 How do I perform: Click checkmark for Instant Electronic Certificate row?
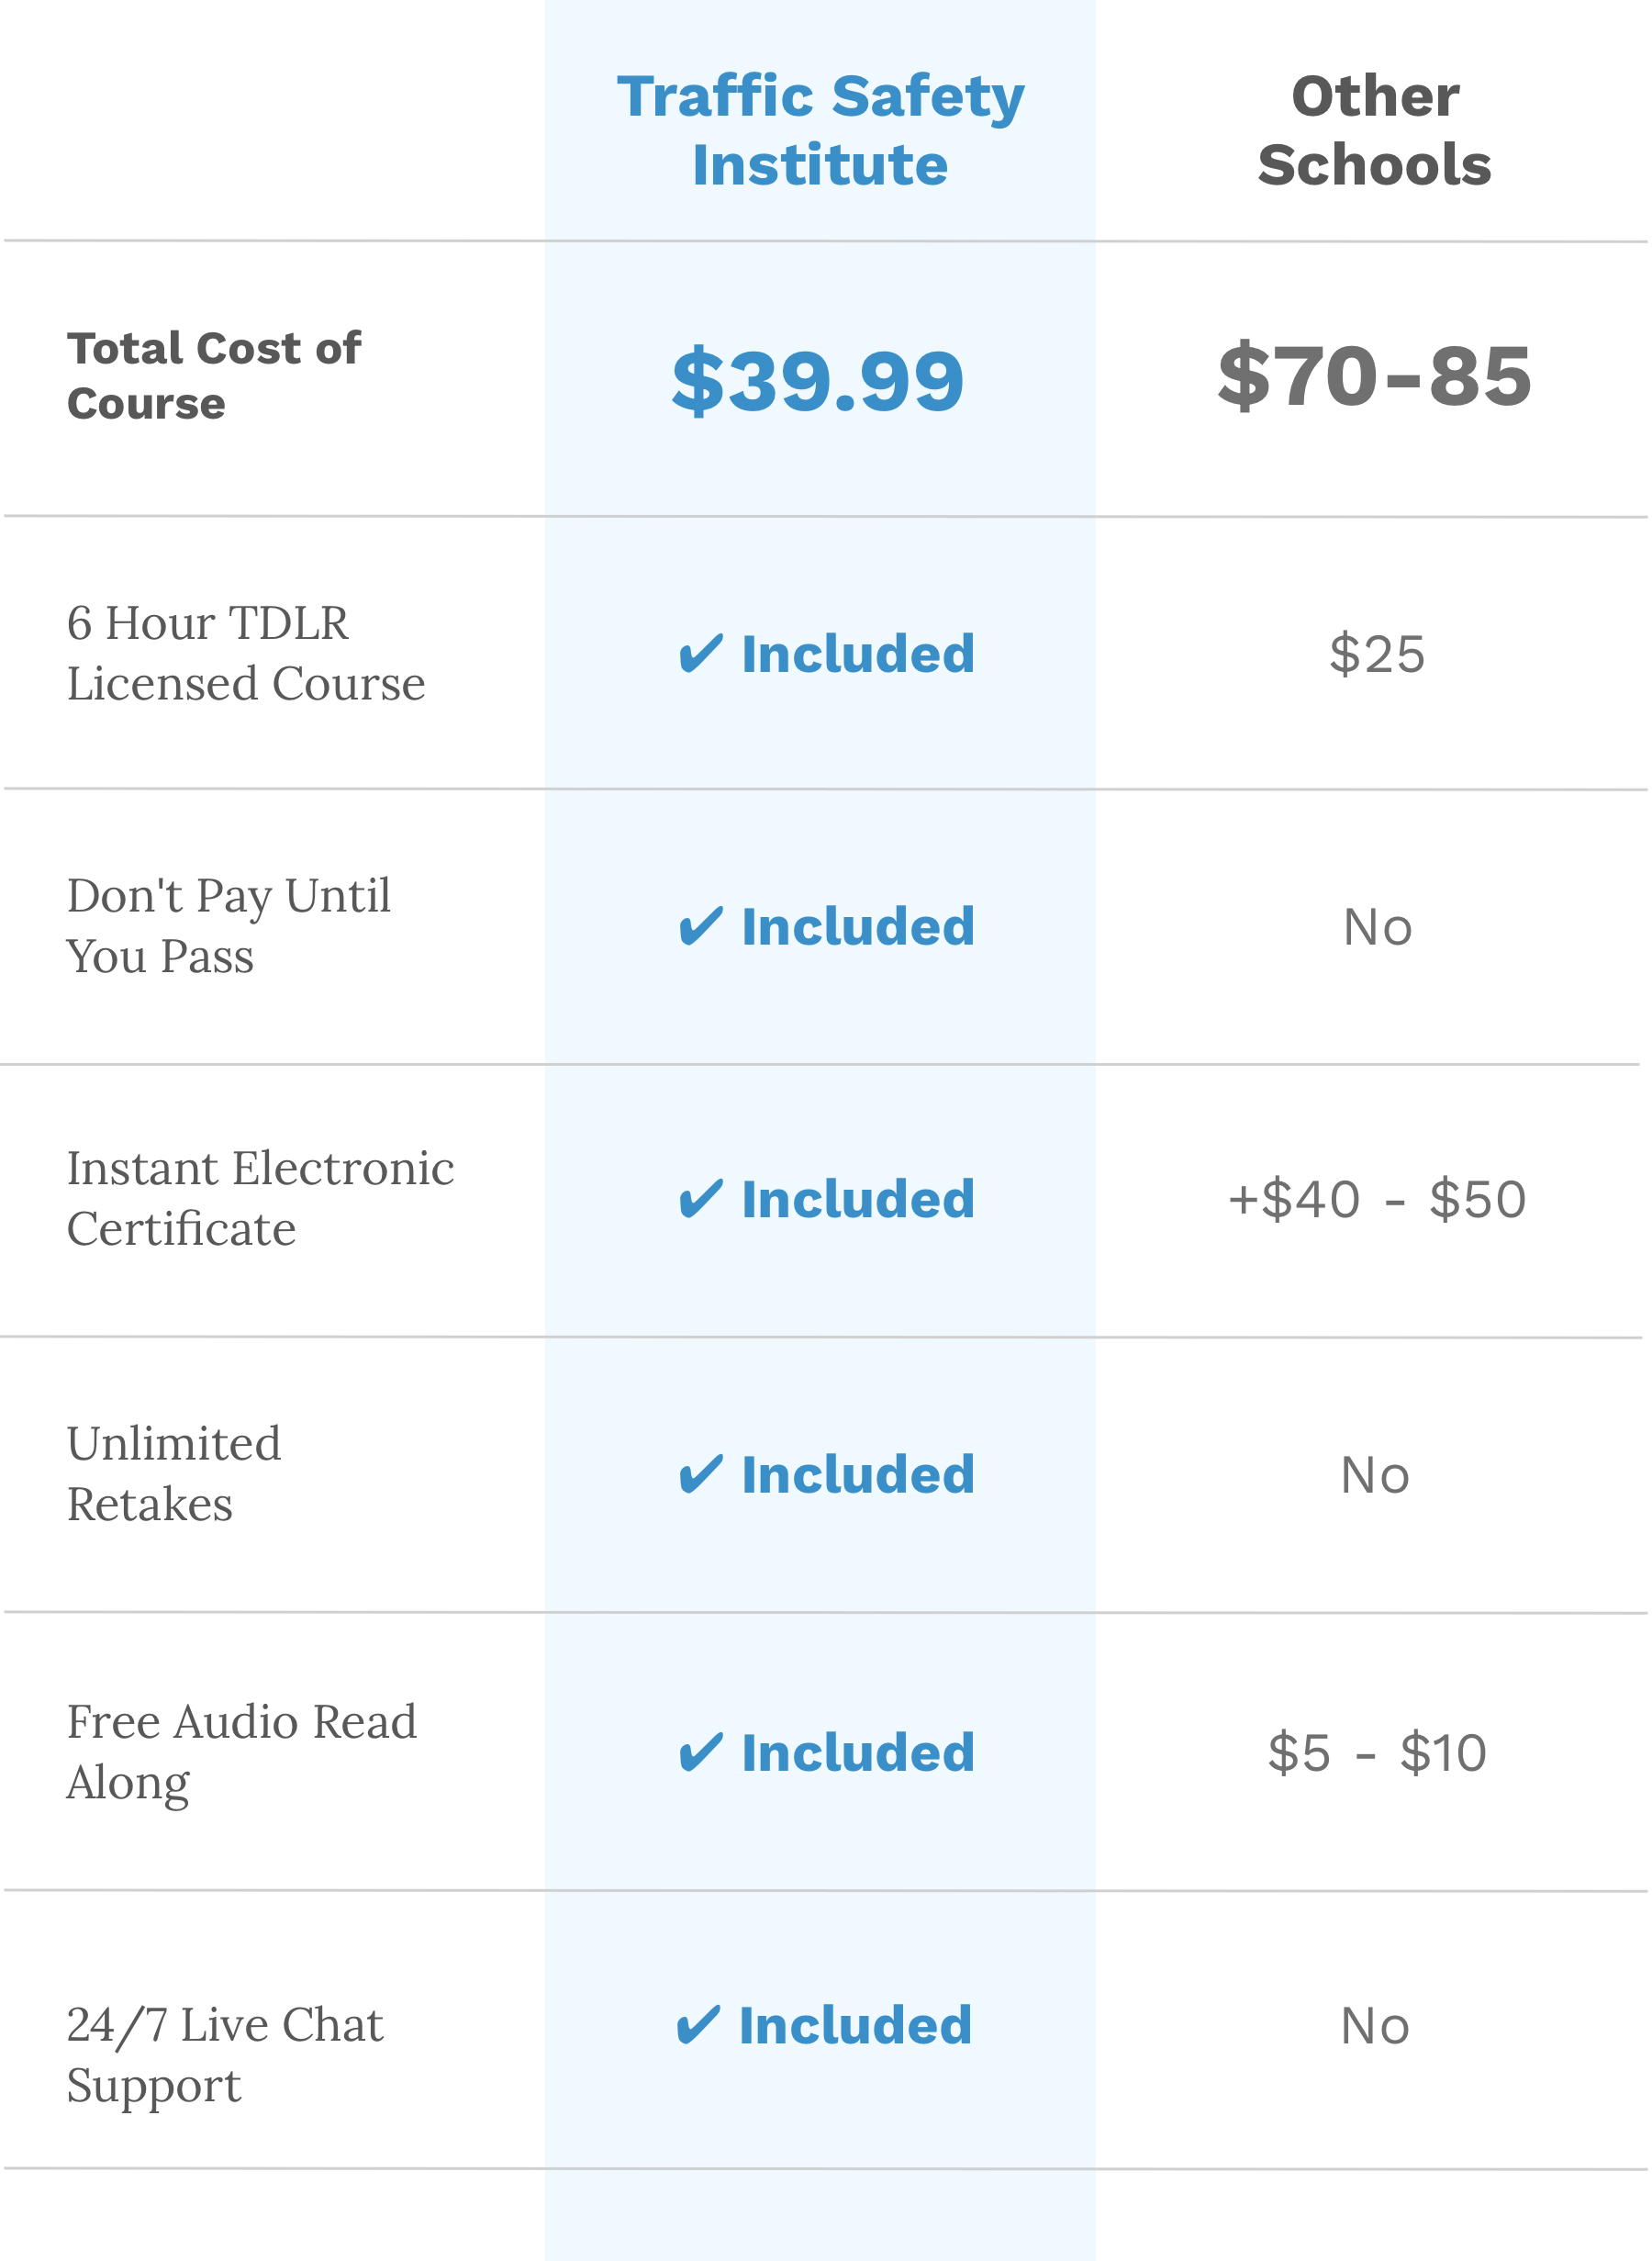coord(701,1199)
